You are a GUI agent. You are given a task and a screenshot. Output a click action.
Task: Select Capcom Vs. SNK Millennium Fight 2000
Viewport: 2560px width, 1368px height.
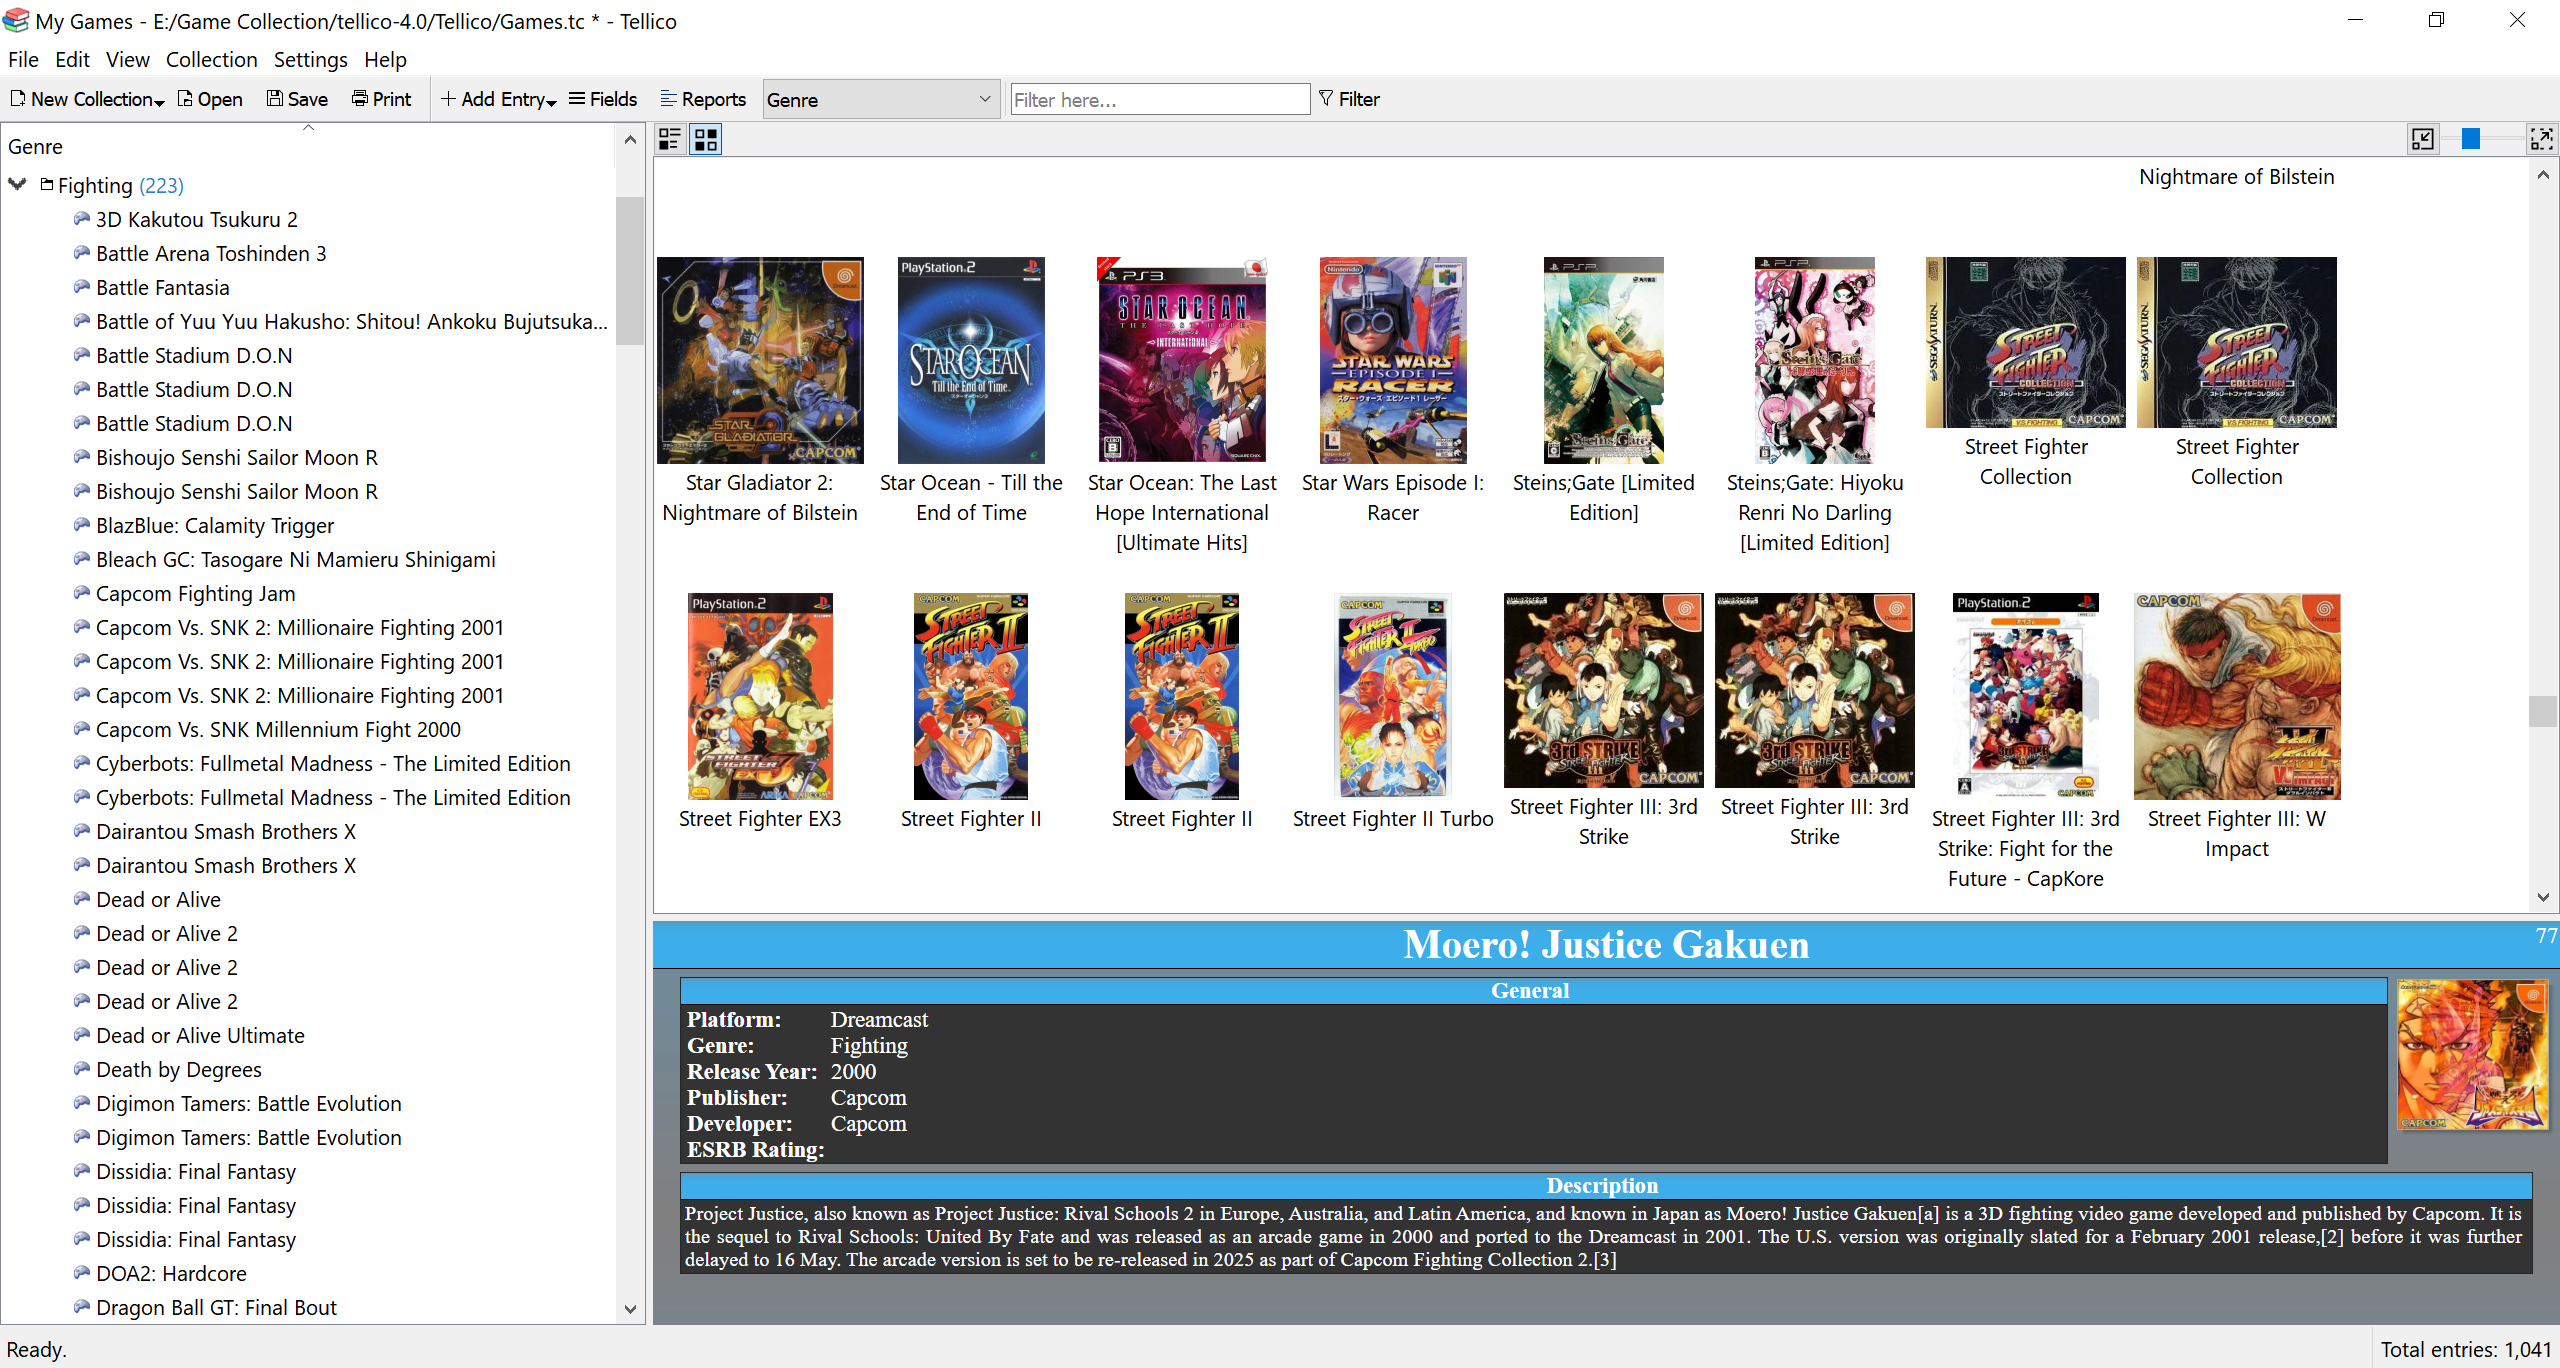point(278,730)
